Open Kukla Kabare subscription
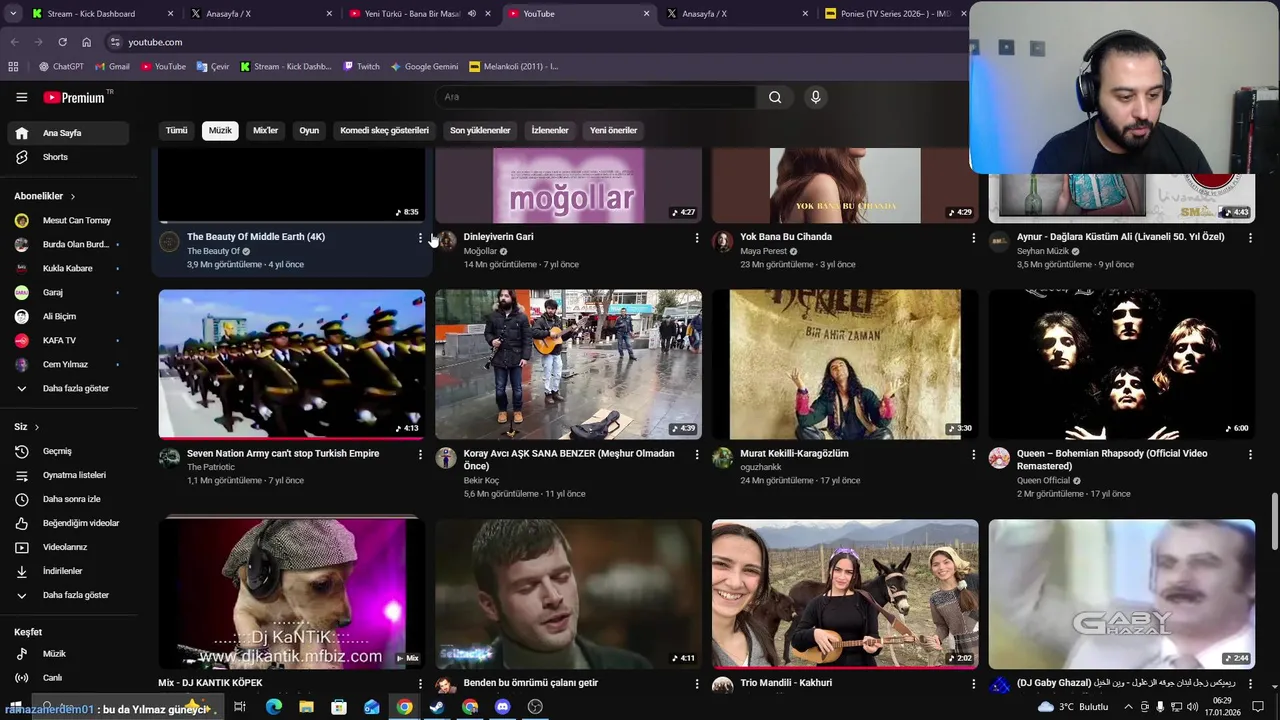The image size is (1280, 720). click(x=68, y=269)
